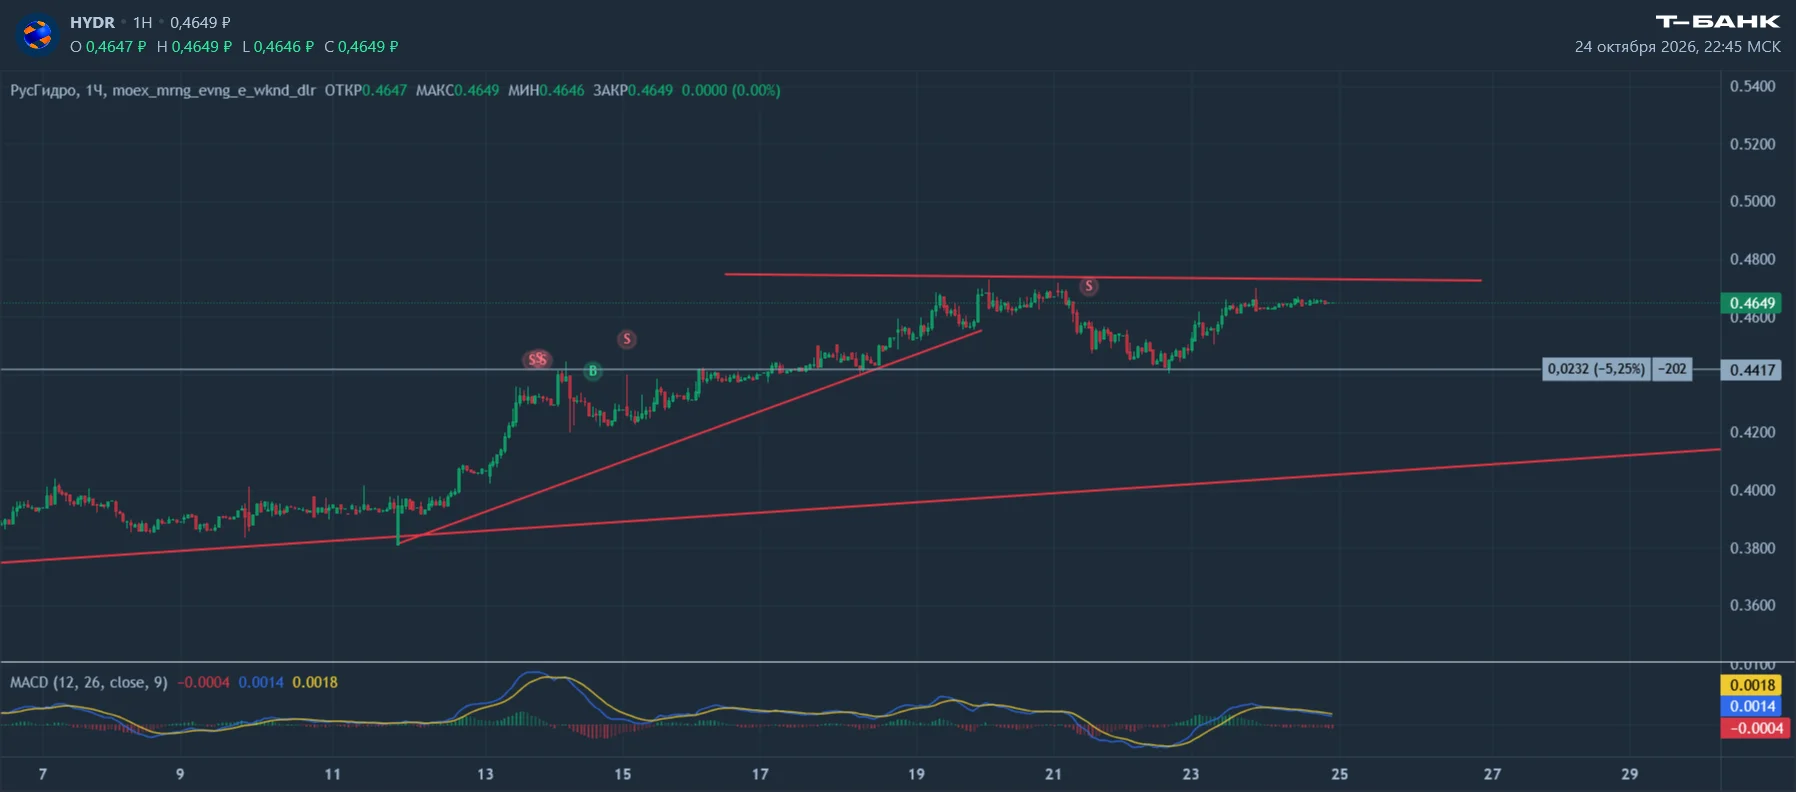Click the header close value C 0,4649 ₽
Viewport: 1796px width, 792px height.
click(x=361, y=47)
